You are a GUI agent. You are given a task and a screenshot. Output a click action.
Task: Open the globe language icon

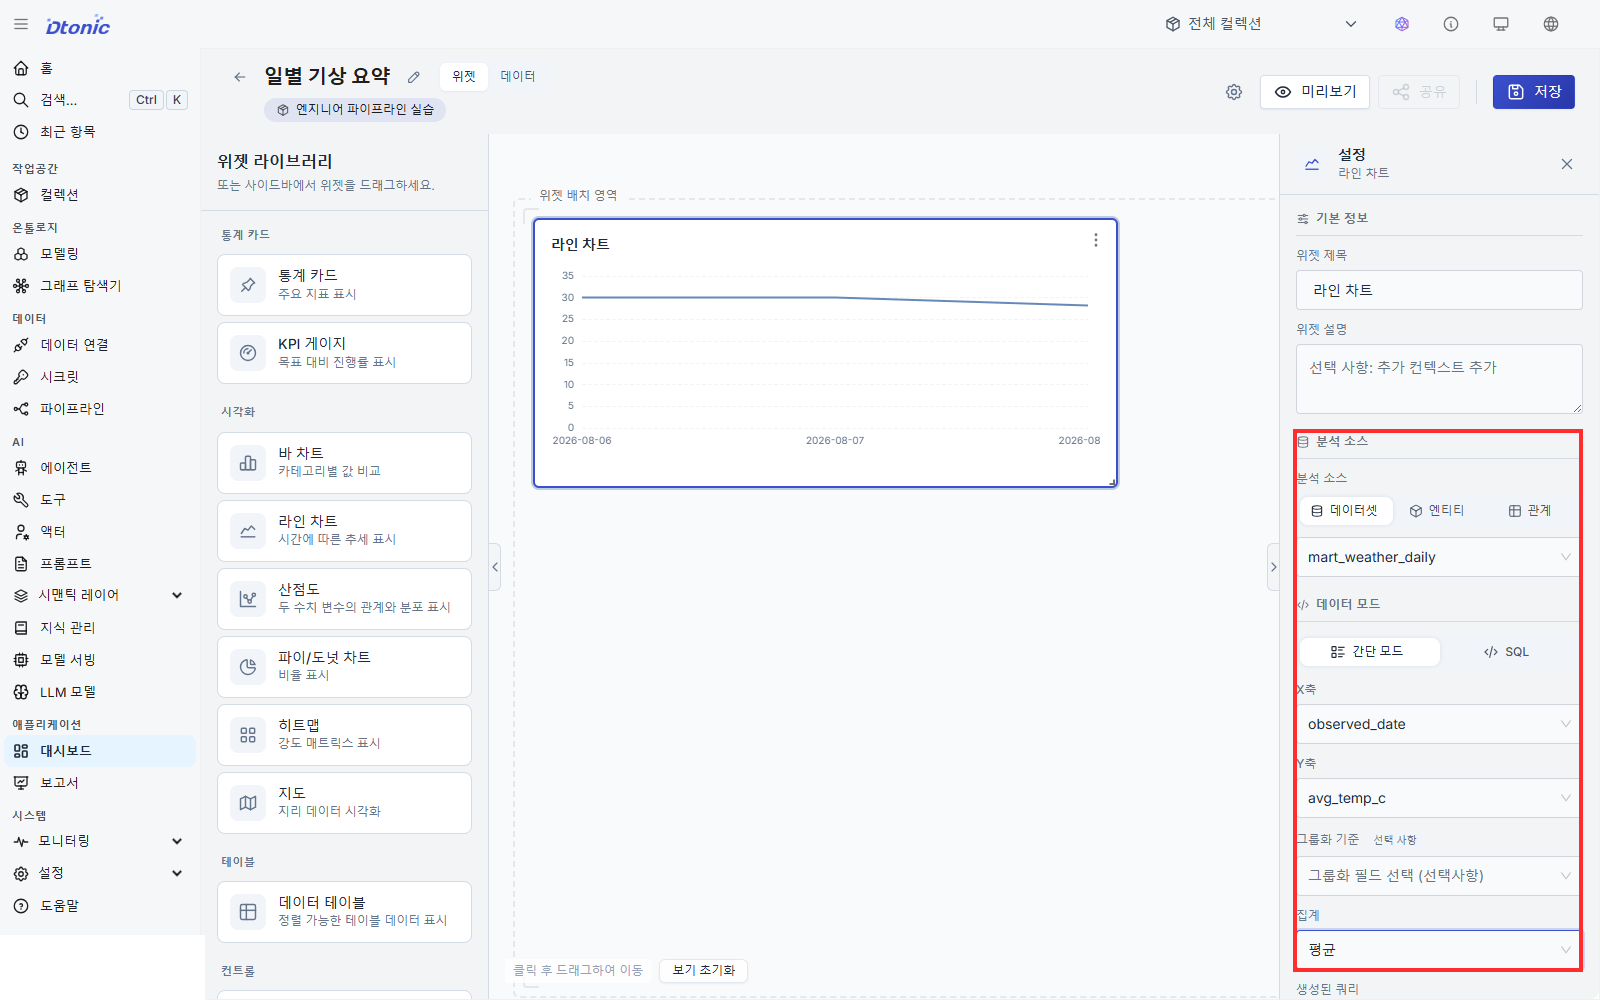(1551, 24)
